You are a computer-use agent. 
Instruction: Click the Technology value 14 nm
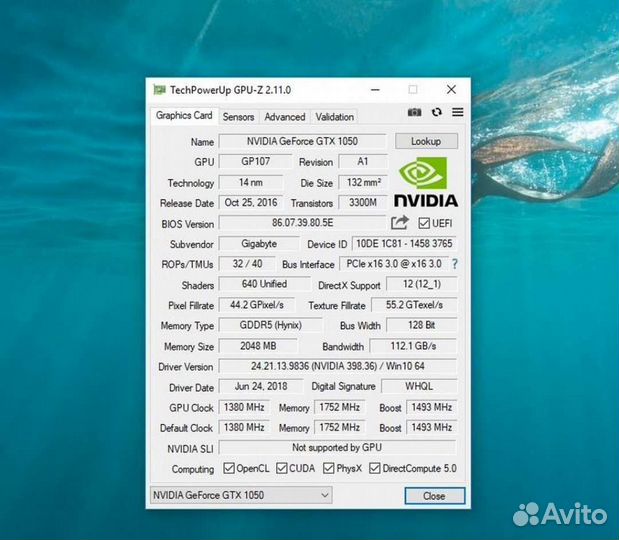[251, 182]
